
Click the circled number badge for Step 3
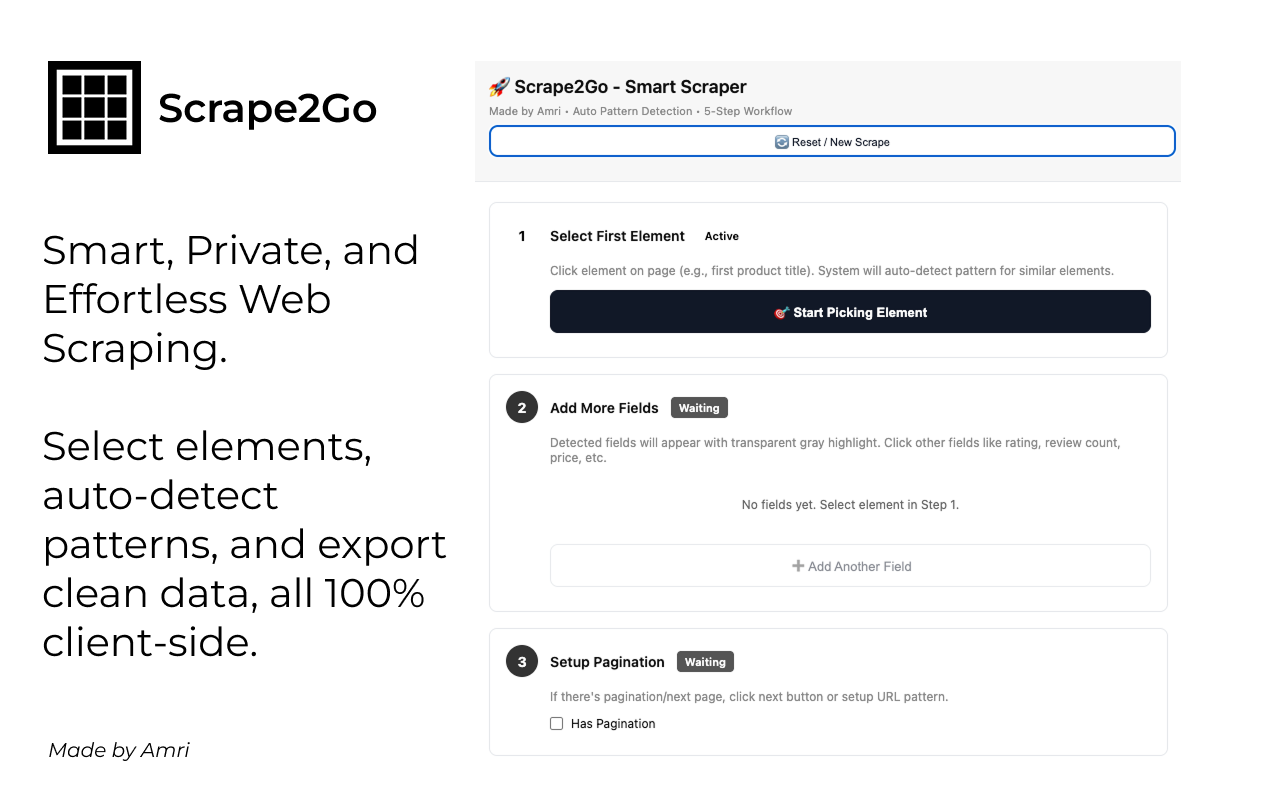(521, 661)
